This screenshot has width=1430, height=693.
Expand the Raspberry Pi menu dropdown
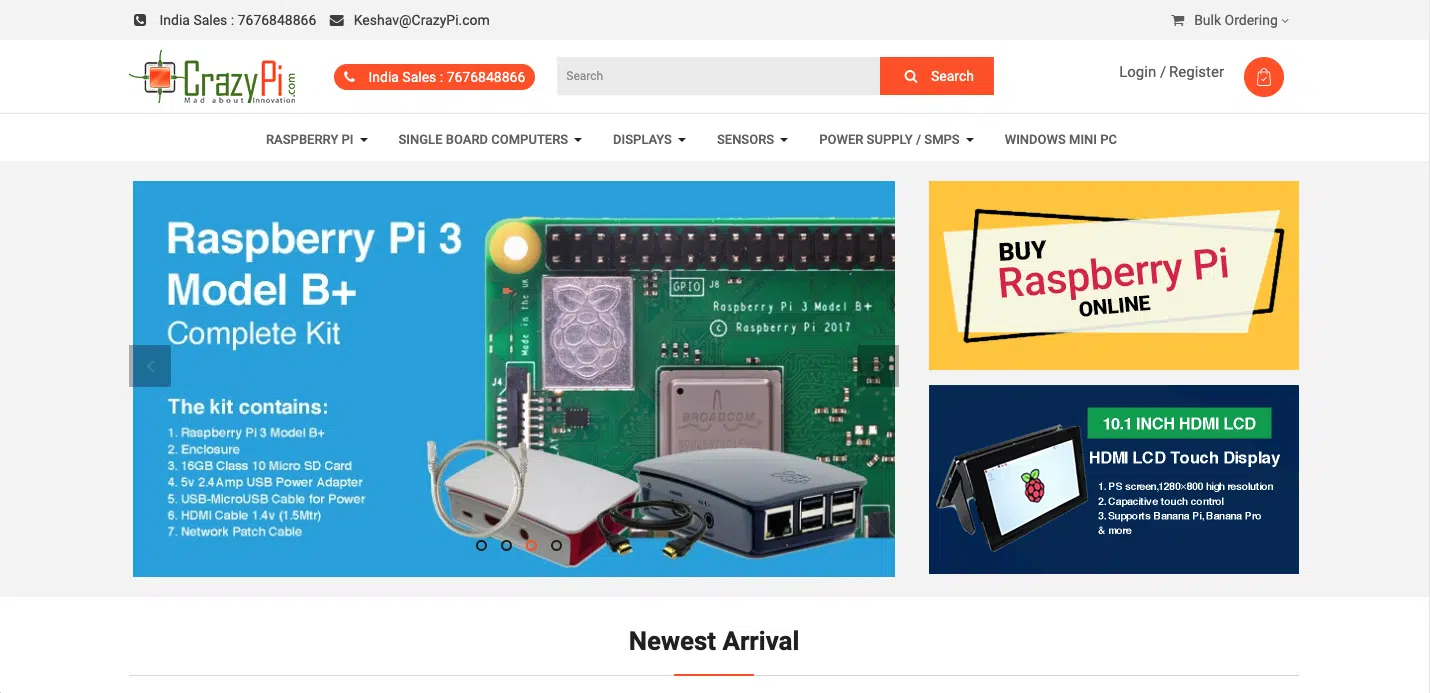pos(317,139)
